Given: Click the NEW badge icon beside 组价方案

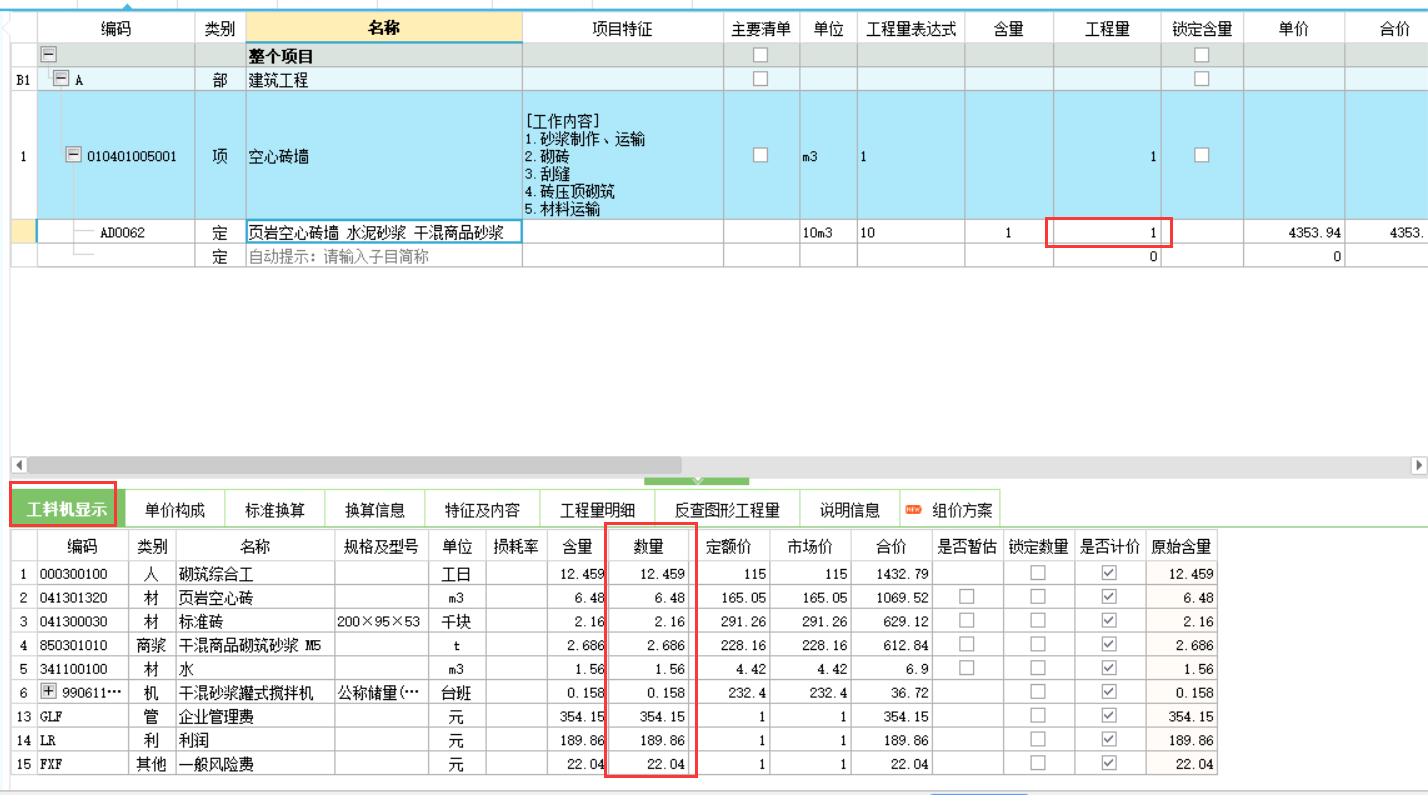Looking at the screenshot, I should [913, 510].
